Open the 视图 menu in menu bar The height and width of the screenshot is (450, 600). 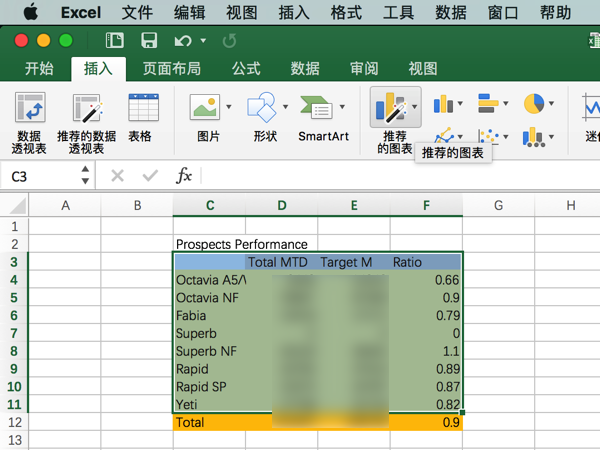(x=241, y=13)
